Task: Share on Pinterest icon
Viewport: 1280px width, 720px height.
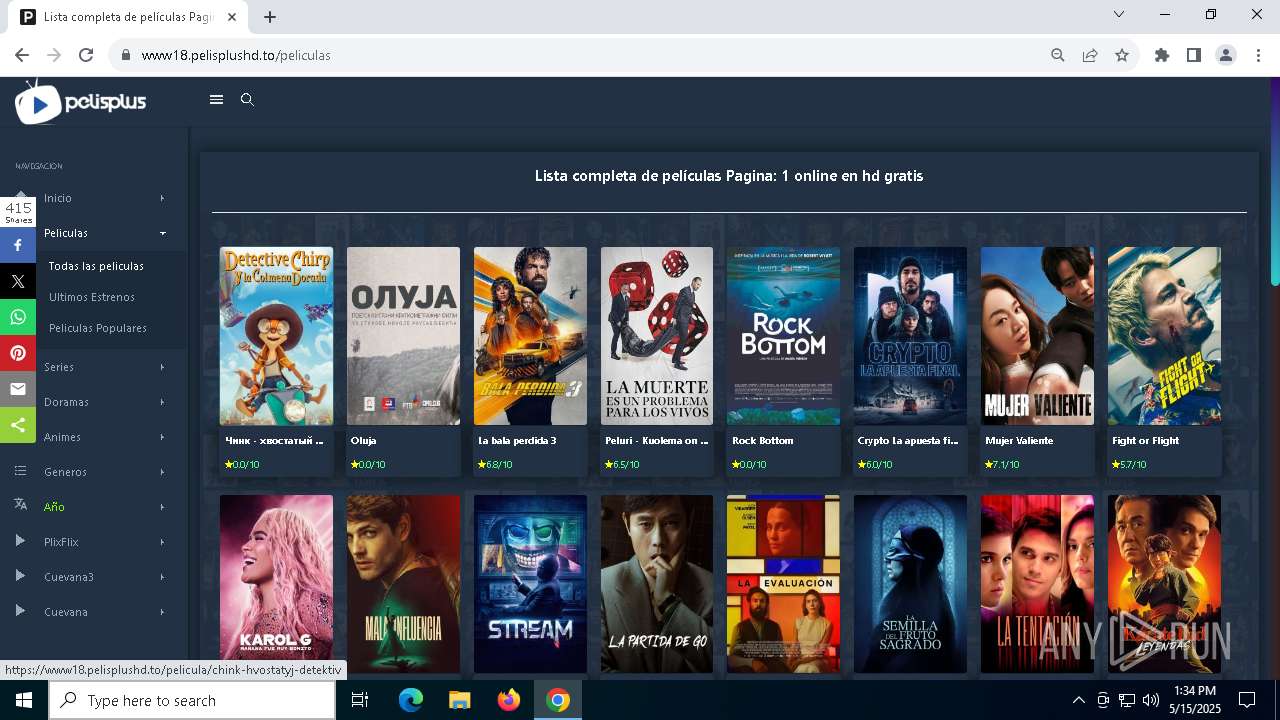Action: point(18,353)
